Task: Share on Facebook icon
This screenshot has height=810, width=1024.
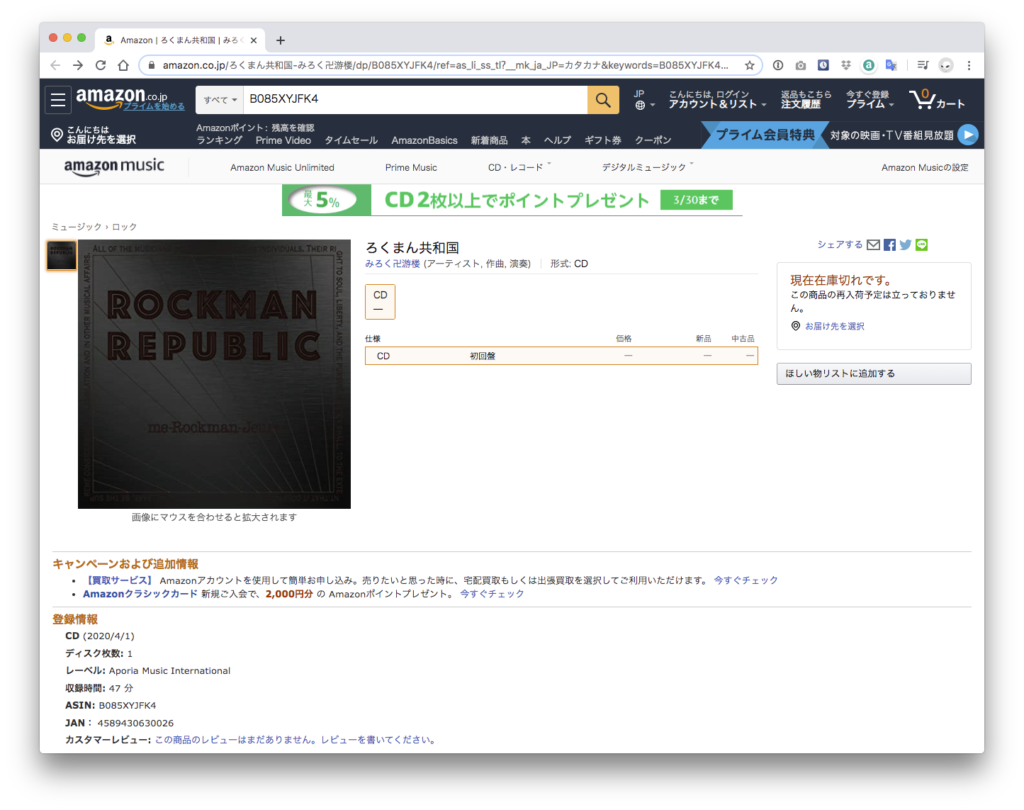Action: [x=889, y=245]
